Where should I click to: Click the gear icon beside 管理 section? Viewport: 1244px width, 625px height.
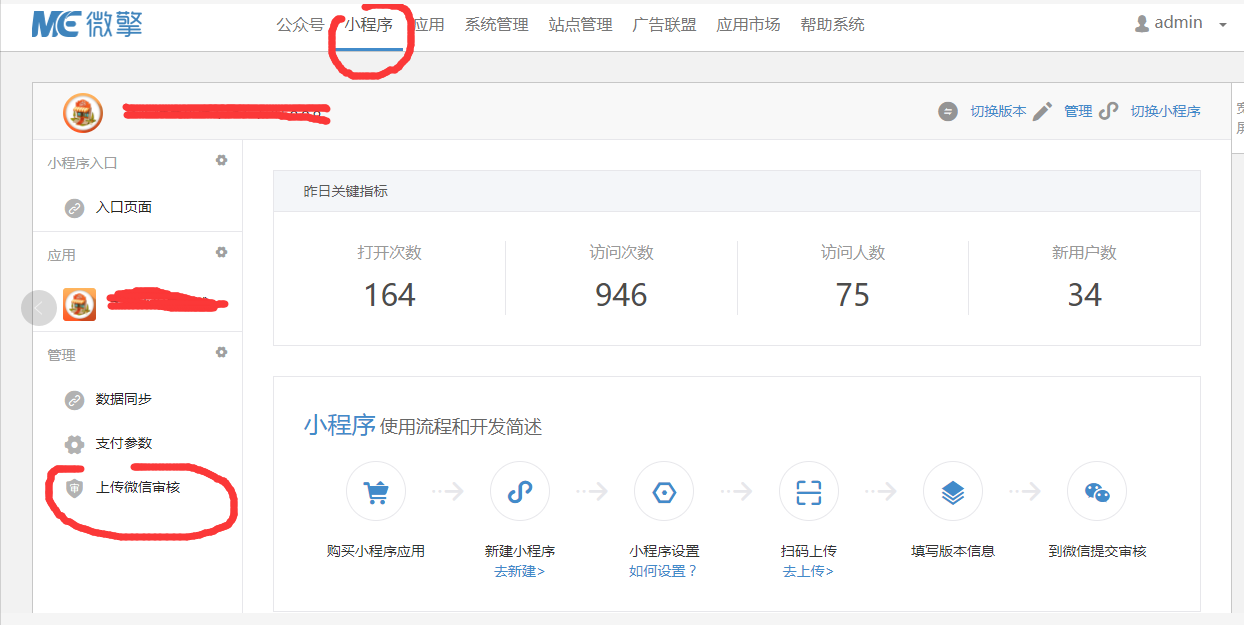[222, 353]
